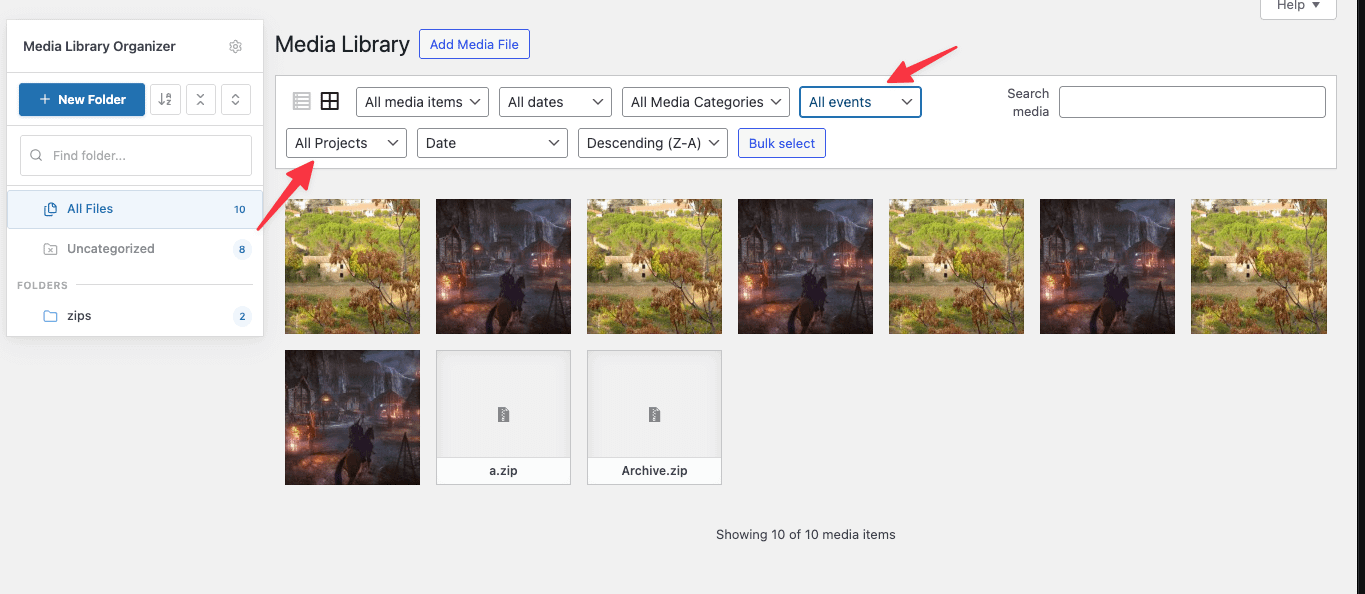Click the New Folder button
Viewport: 1365px width, 594px height.
pos(81,99)
